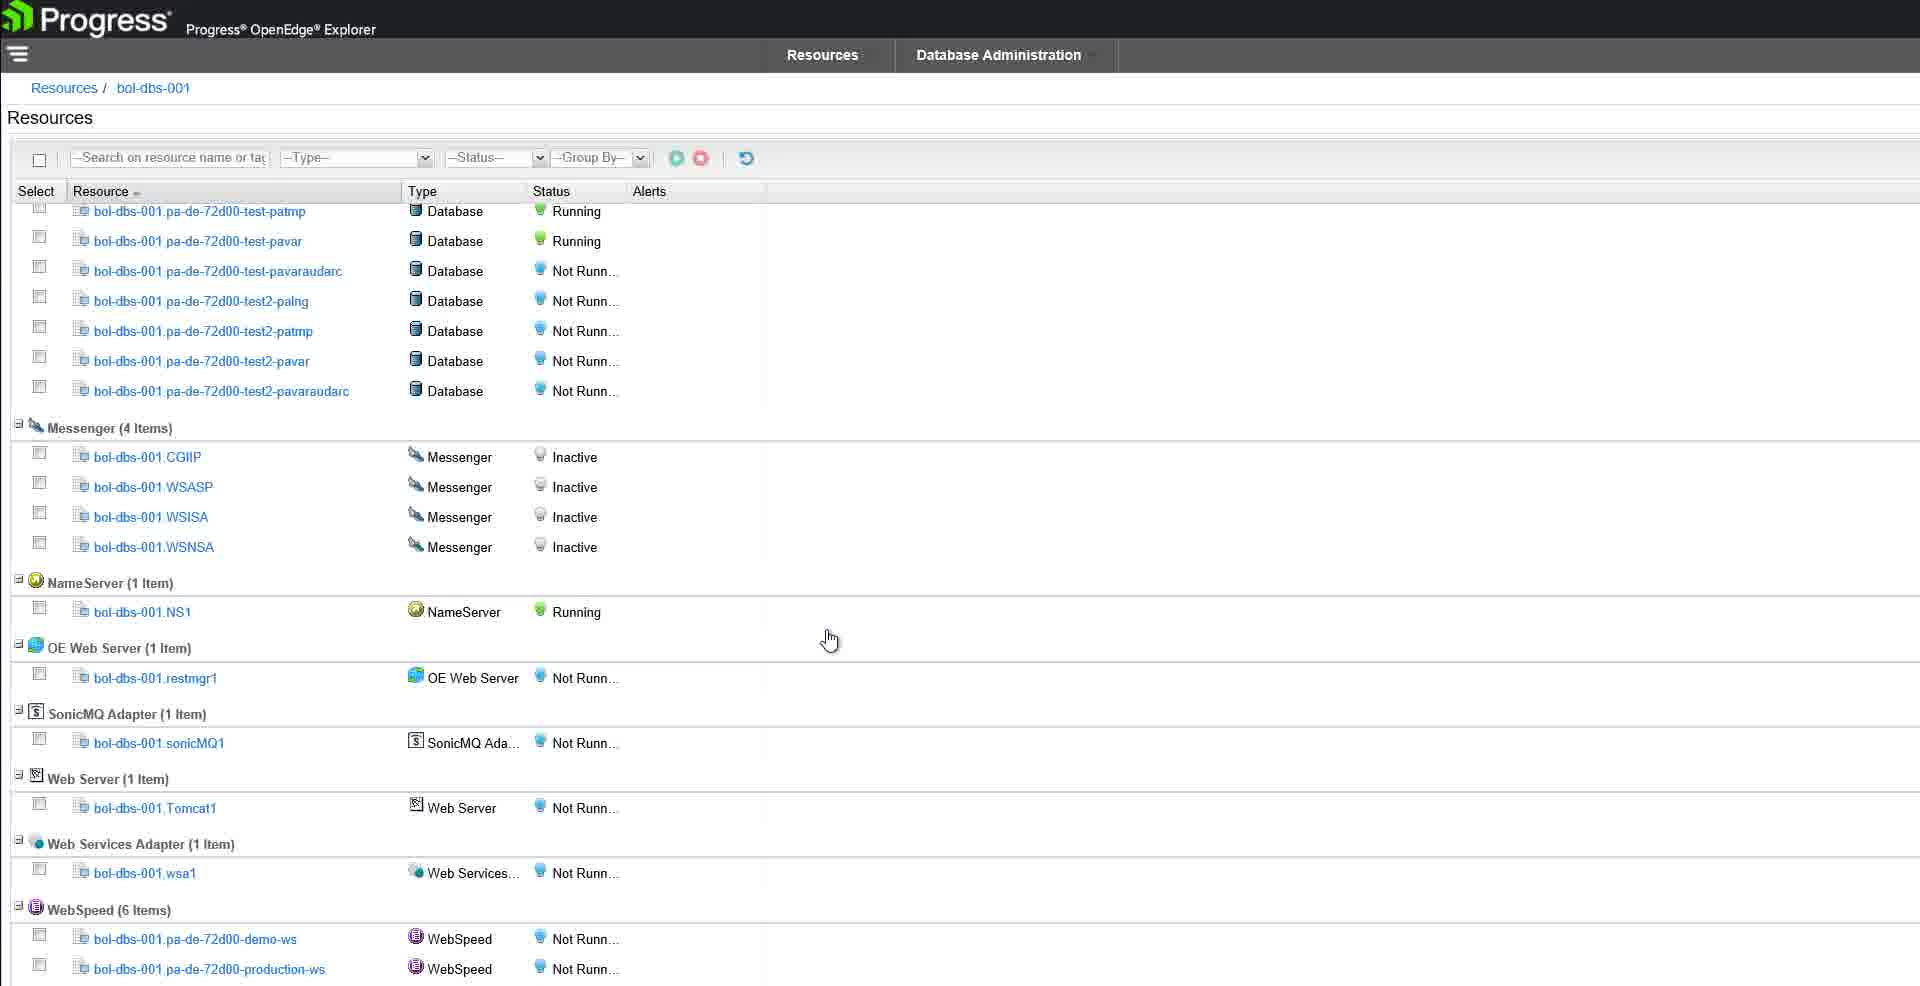Viewport: 1920px width, 986px height.
Task: Click Web Services Adapter group icon
Action: (36, 842)
